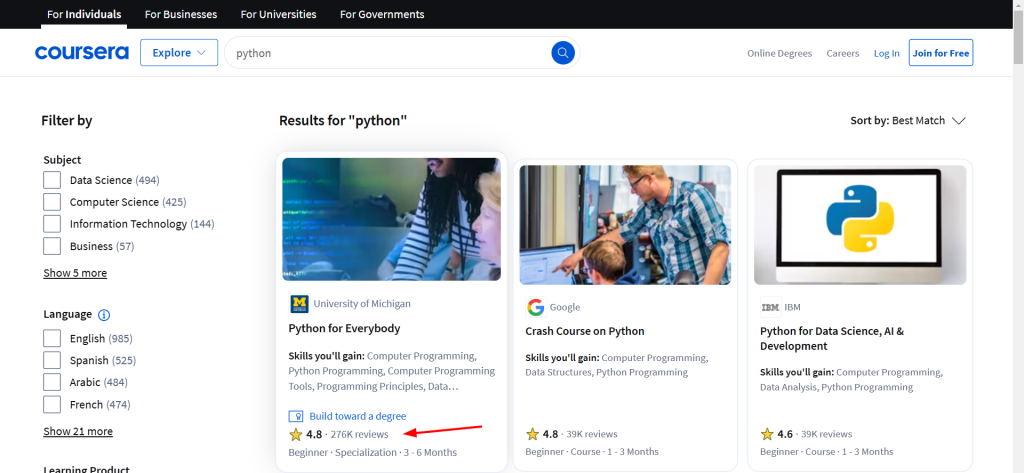The height and width of the screenshot is (473, 1024).
Task: Open the Sort by Best Match dropdown
Action: pos(908,121)
